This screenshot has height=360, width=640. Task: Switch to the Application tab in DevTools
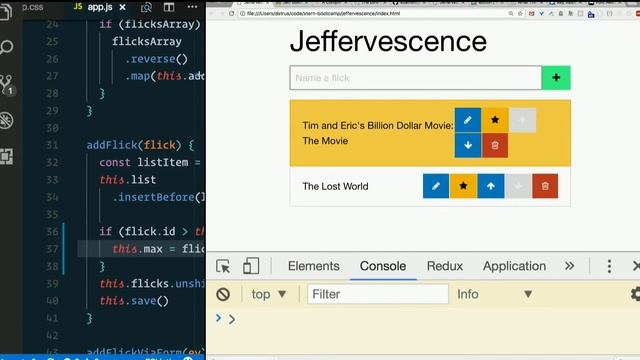pos(514,266)
